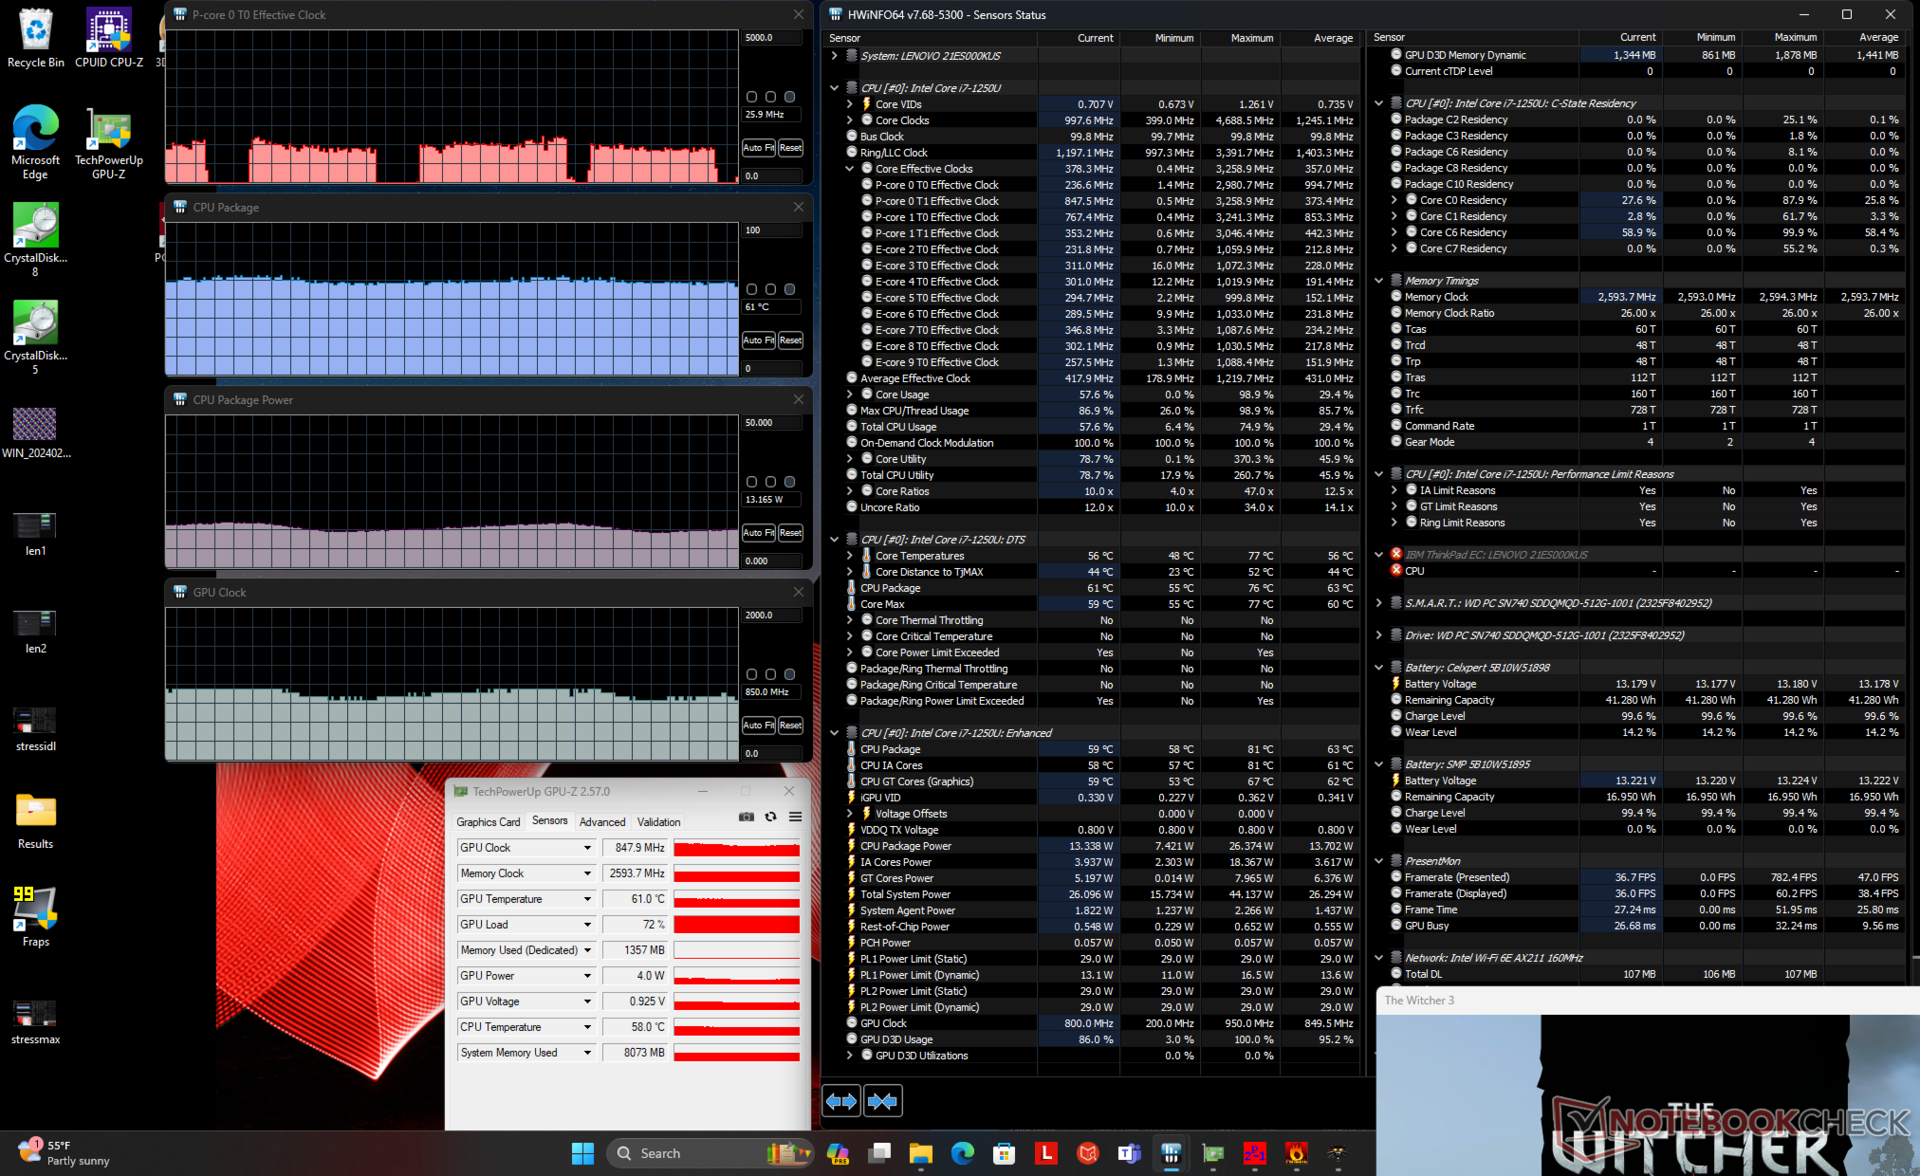Open the GPU Temperature sensor dropdown

[587, 899]
